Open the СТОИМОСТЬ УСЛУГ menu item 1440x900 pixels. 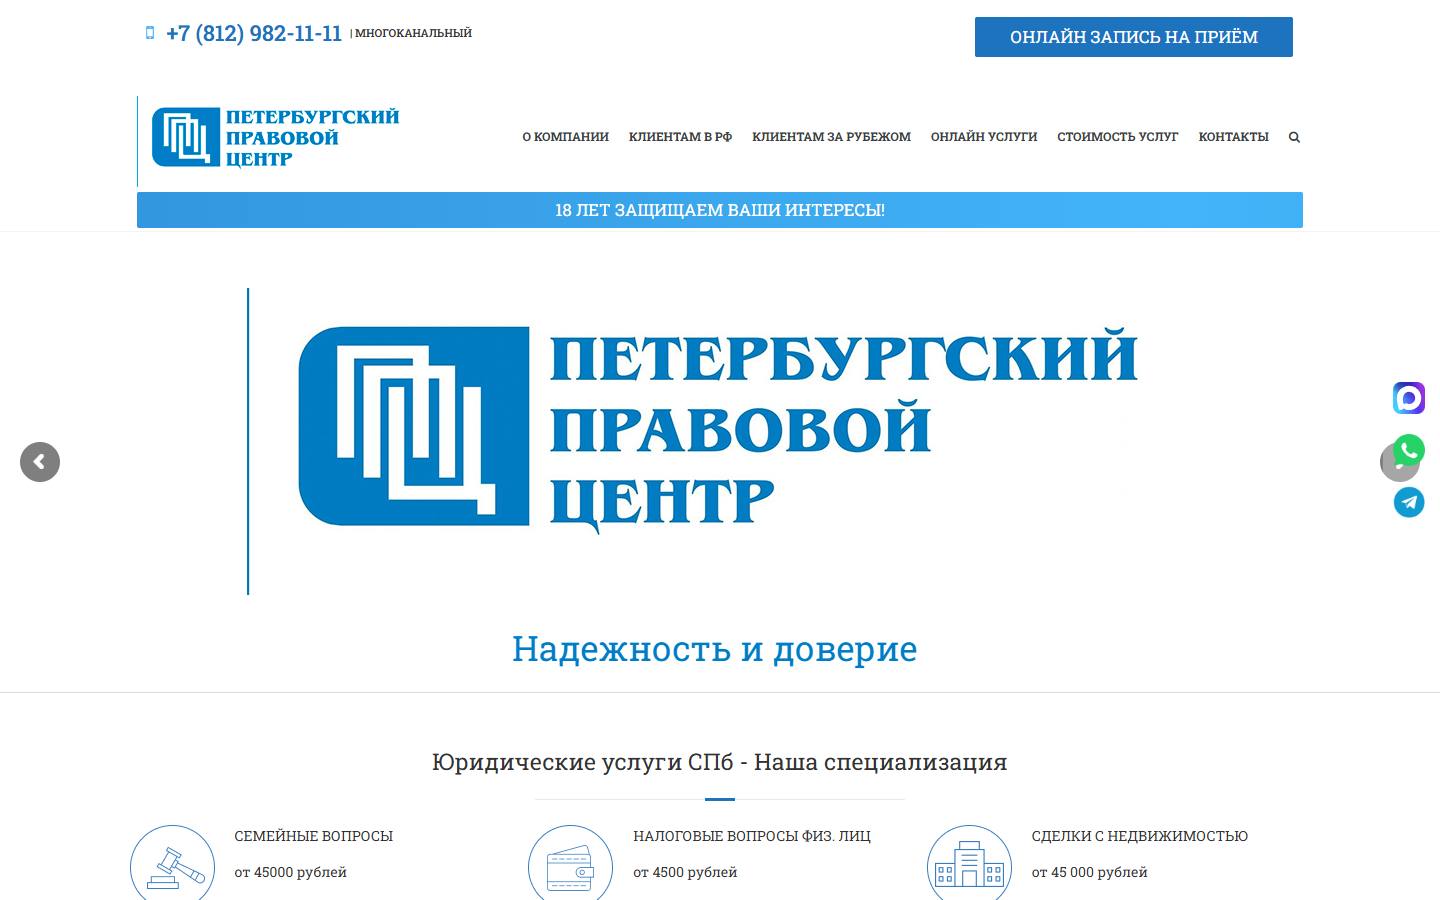point(1118,137)
